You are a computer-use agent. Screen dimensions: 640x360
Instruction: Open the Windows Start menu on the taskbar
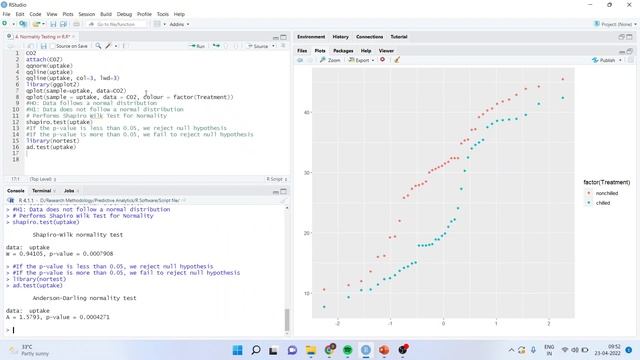click(237, 350)
